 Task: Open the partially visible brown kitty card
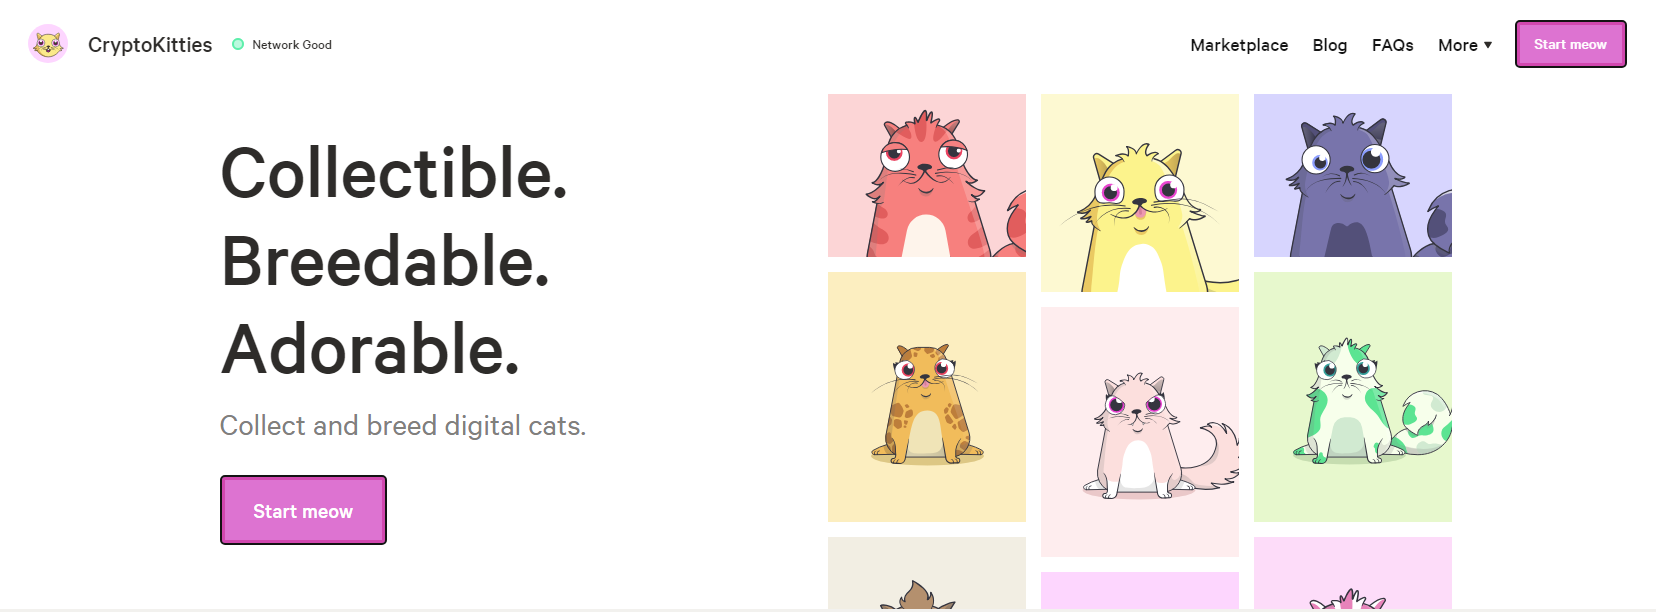pyautogui.click(x=927, y=573)
